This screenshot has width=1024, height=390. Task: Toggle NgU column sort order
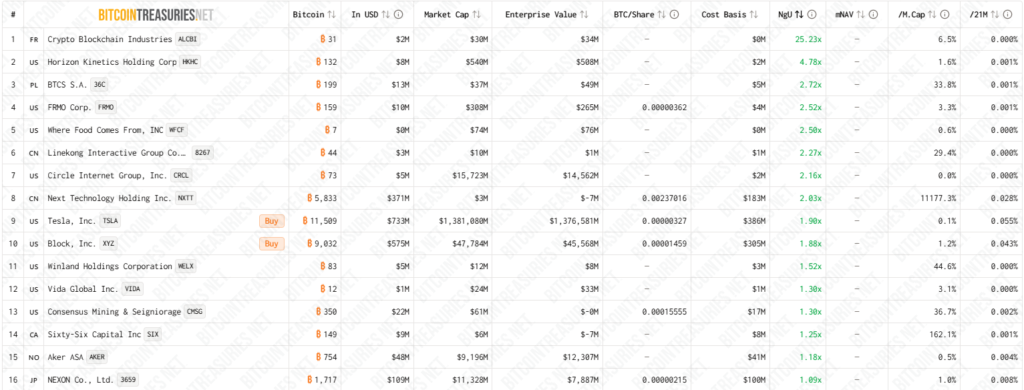[799, 14]
